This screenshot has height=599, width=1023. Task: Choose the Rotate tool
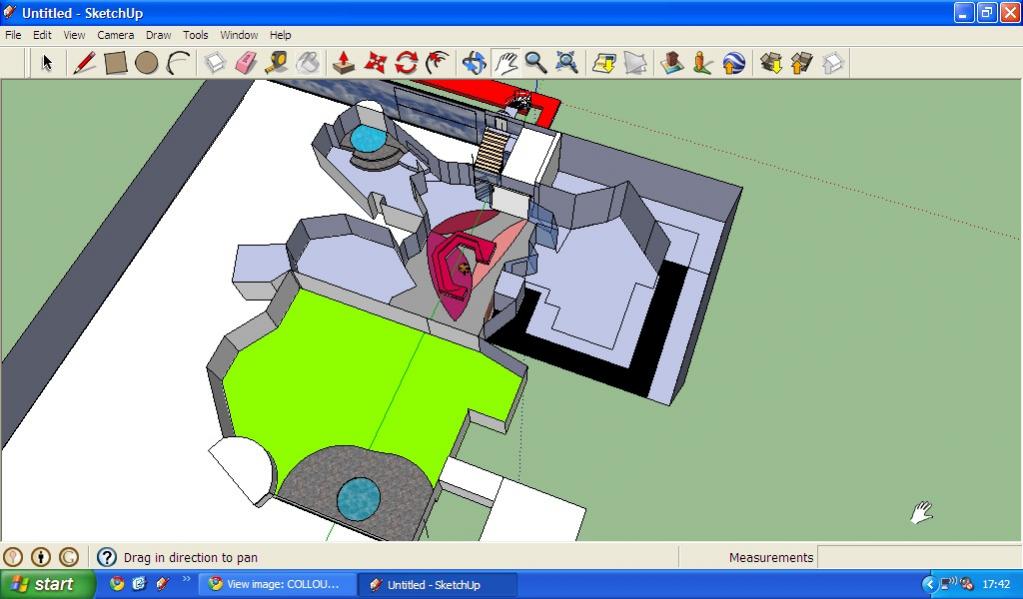point(406,63)
